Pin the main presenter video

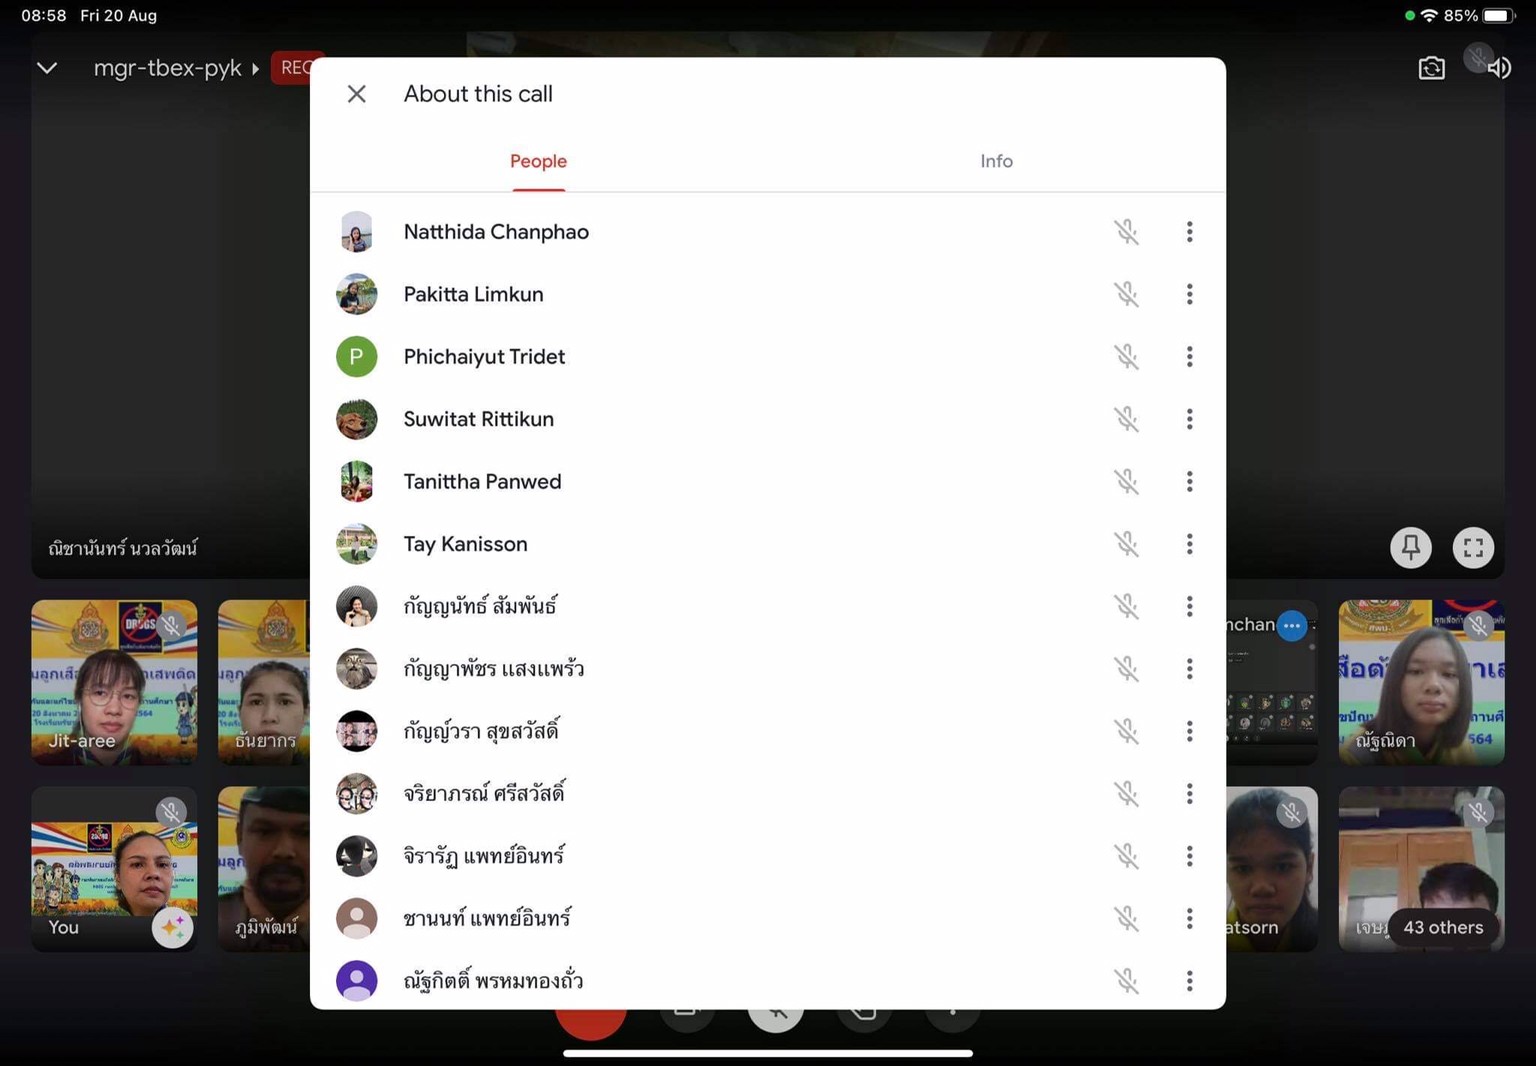tap(1410, 547)
